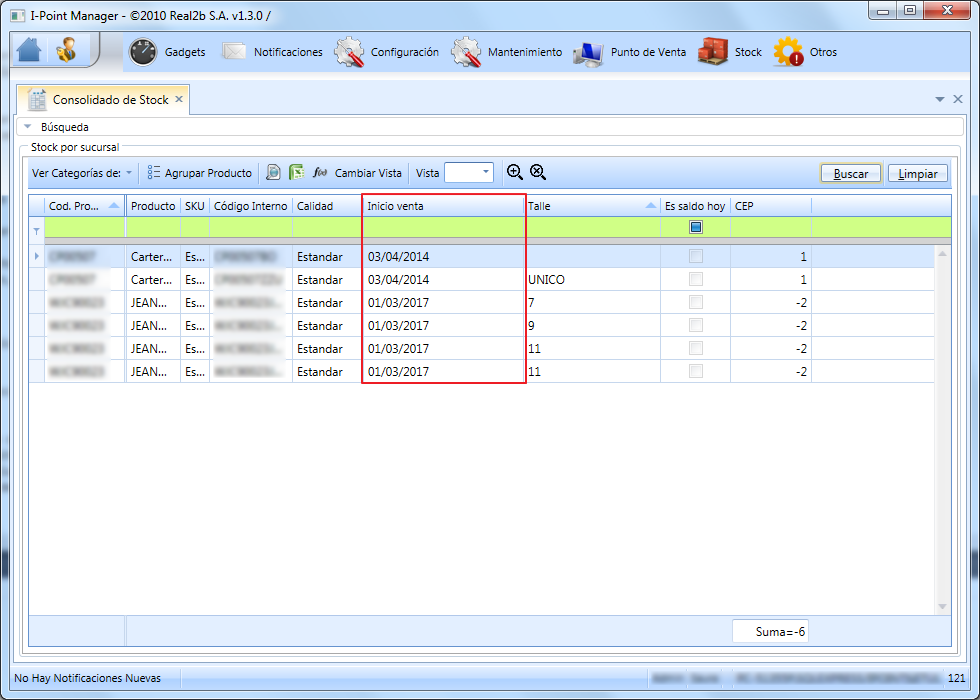Open Notificaciones envelope icon
This screenshot has width=980, height=700.
point(234,52)
